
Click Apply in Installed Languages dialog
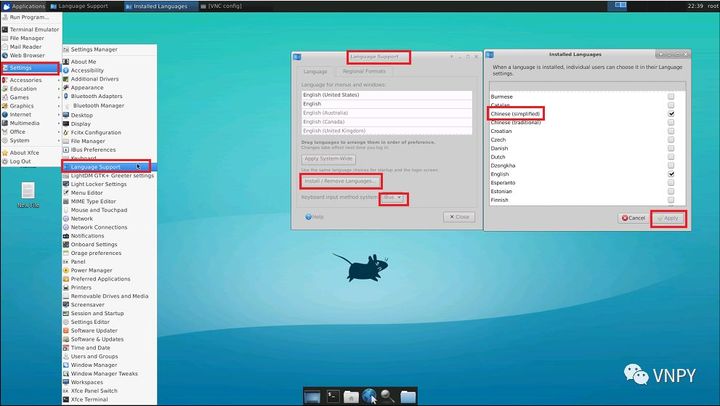click(x=668, y=218)
